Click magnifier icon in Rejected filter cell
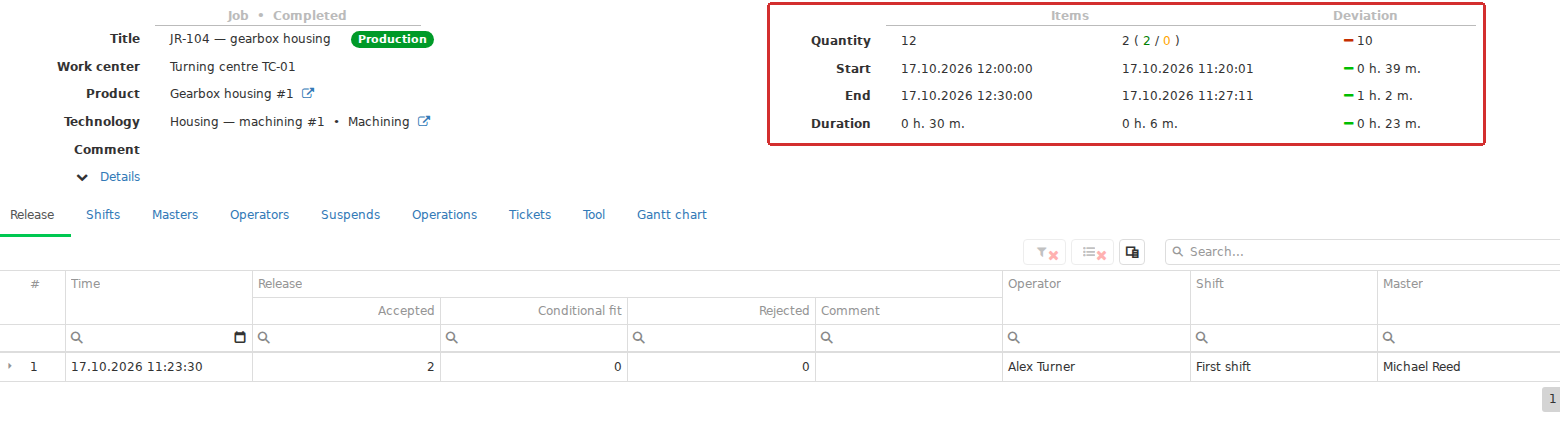The height and width of the screenshot is (422, 1560). 639,338
